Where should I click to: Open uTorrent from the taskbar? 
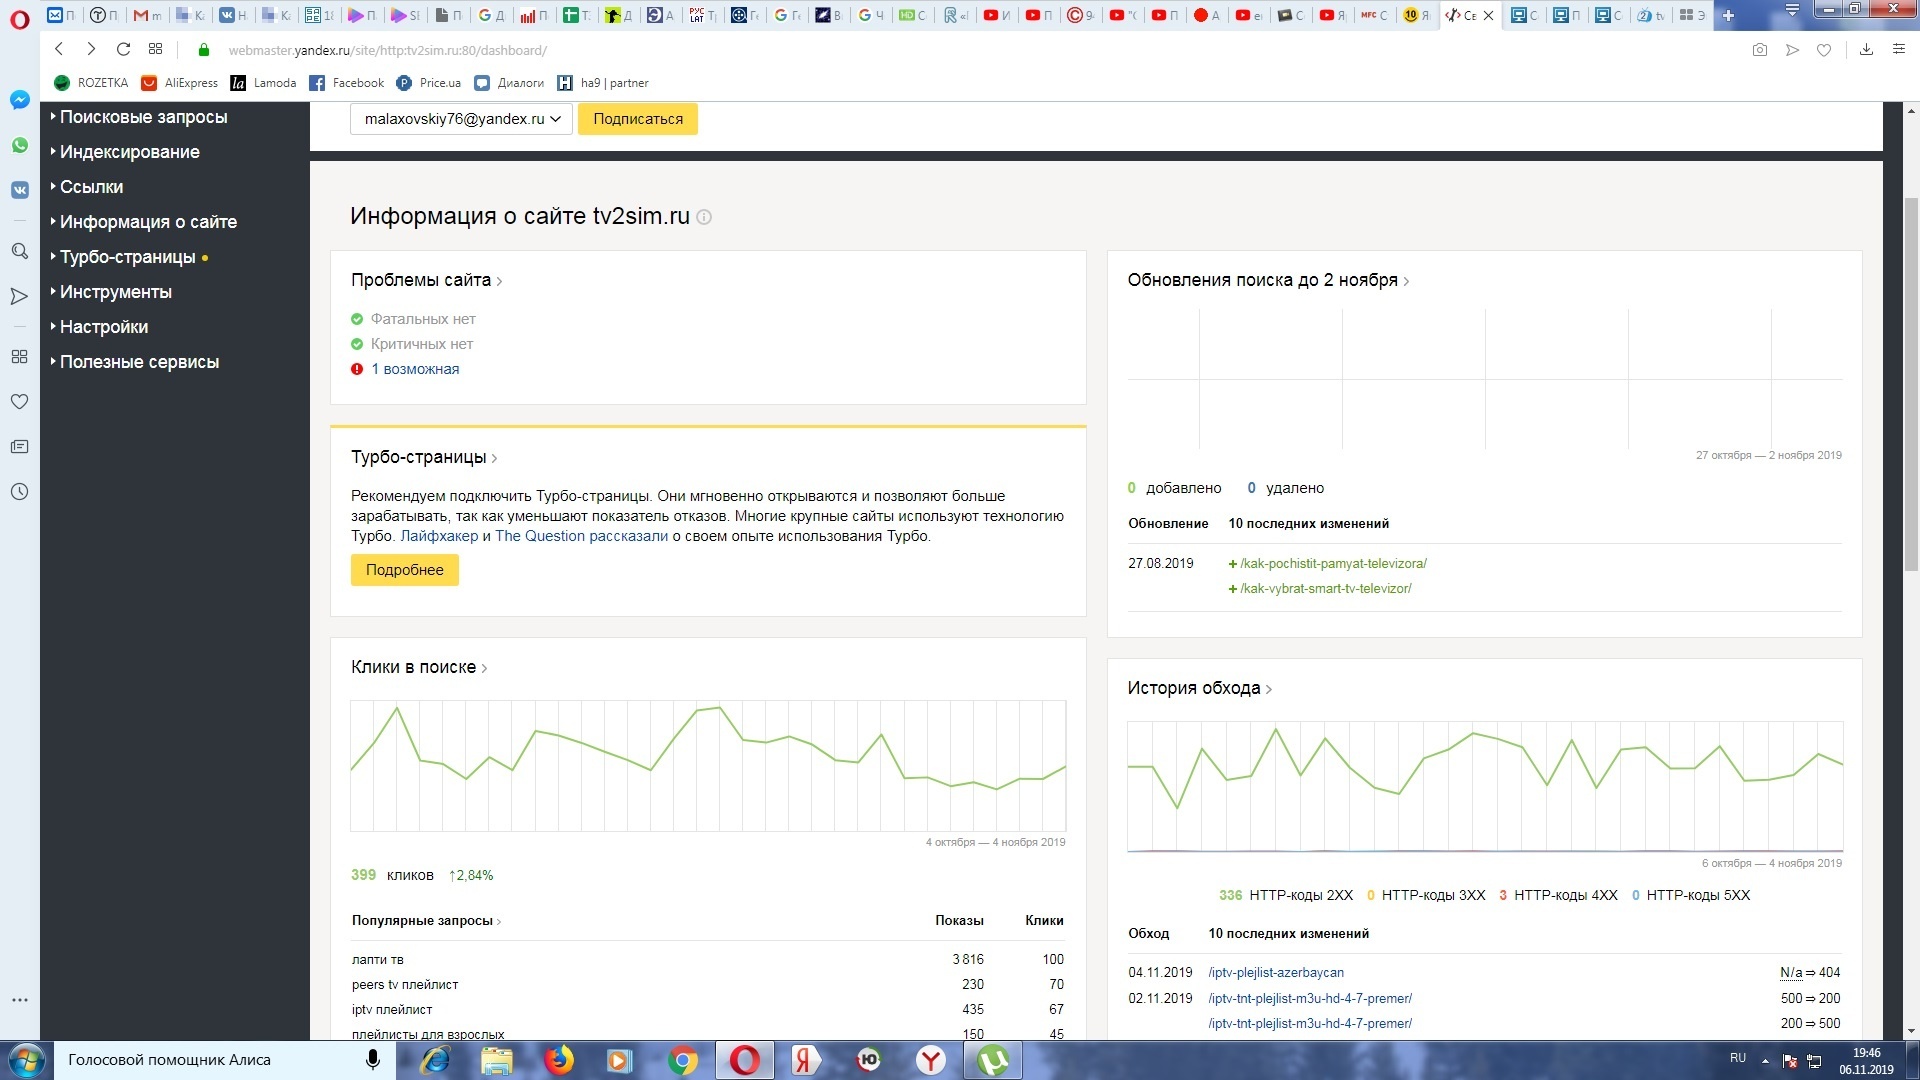993,1060
